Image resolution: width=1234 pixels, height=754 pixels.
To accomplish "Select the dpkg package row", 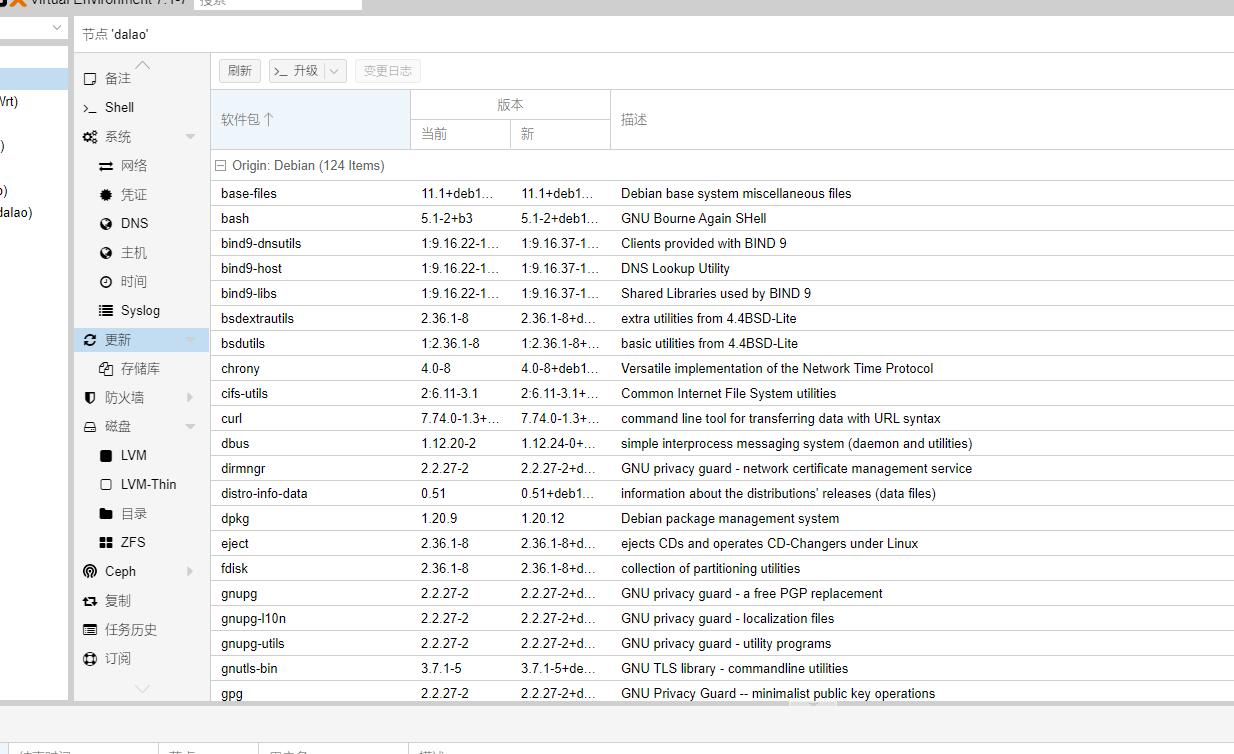I will 722,518.
